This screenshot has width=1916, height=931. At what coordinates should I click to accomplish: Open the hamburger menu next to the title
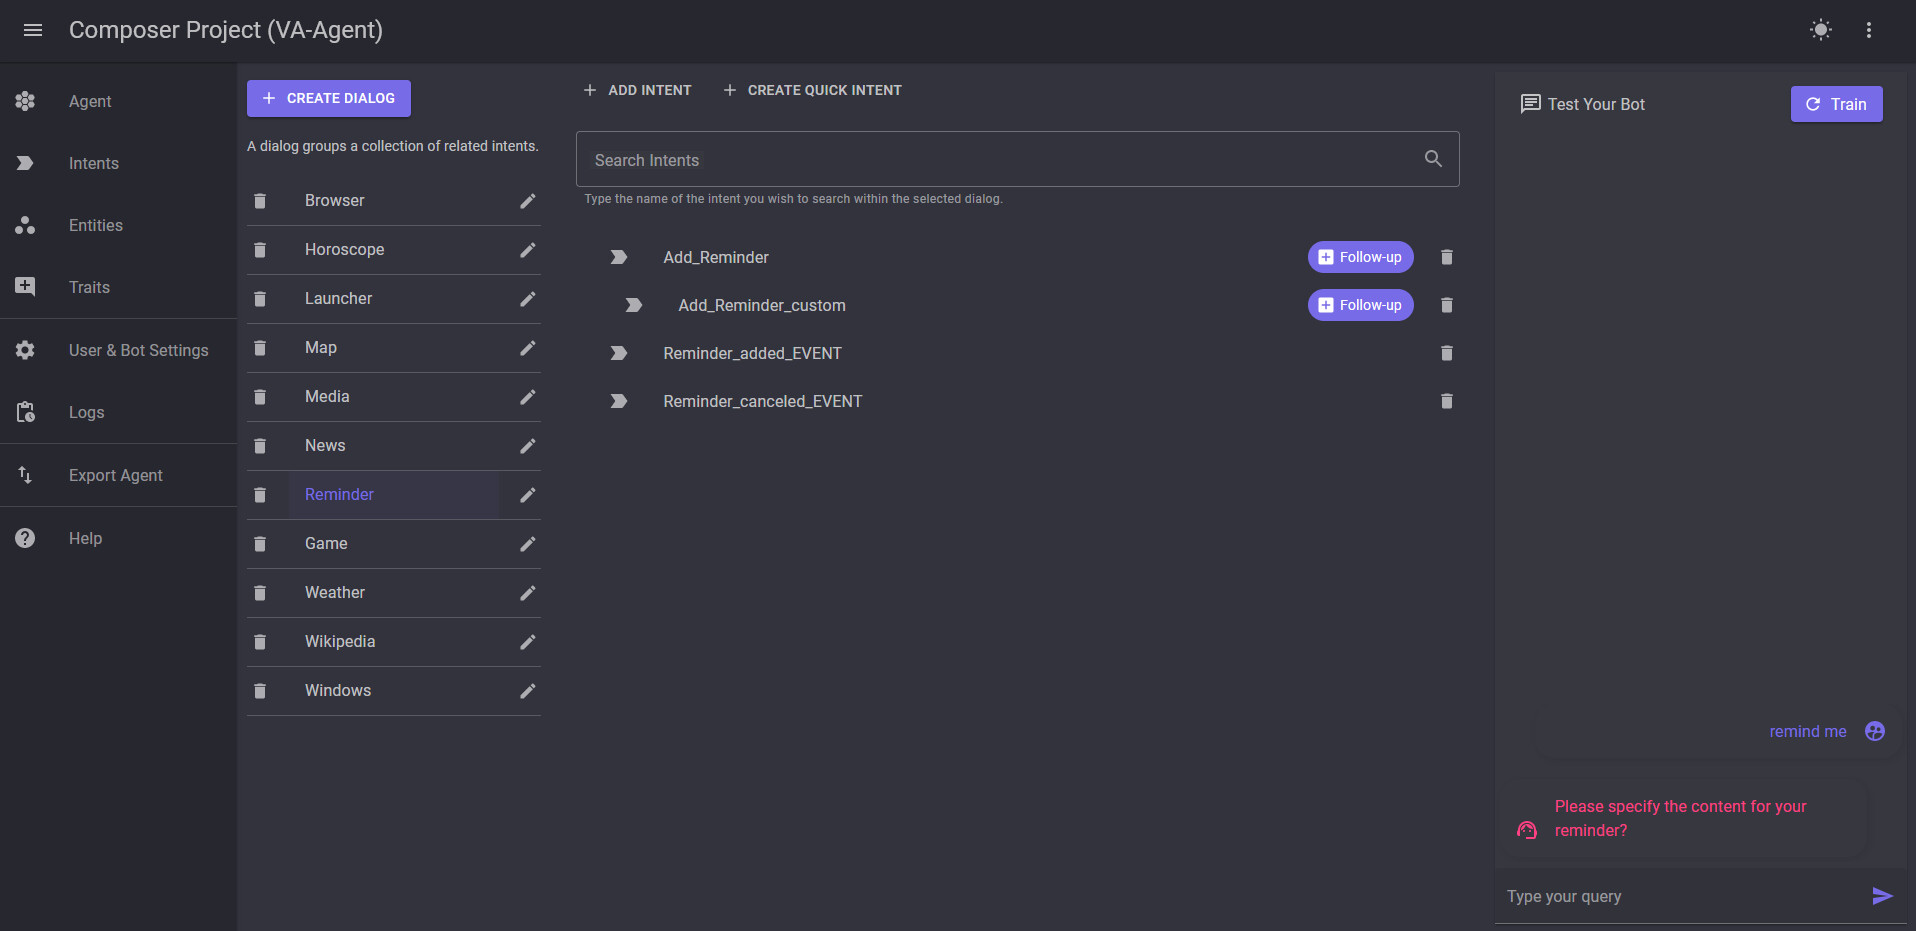click(x=33, y=30)
